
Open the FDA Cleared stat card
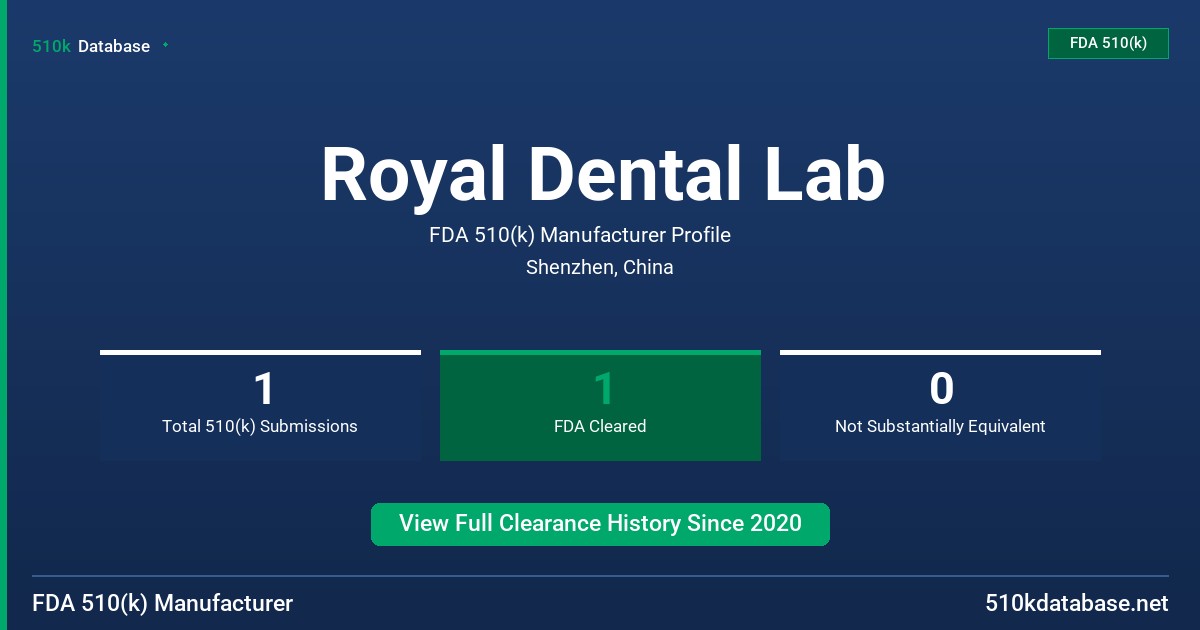pos(600,406)
